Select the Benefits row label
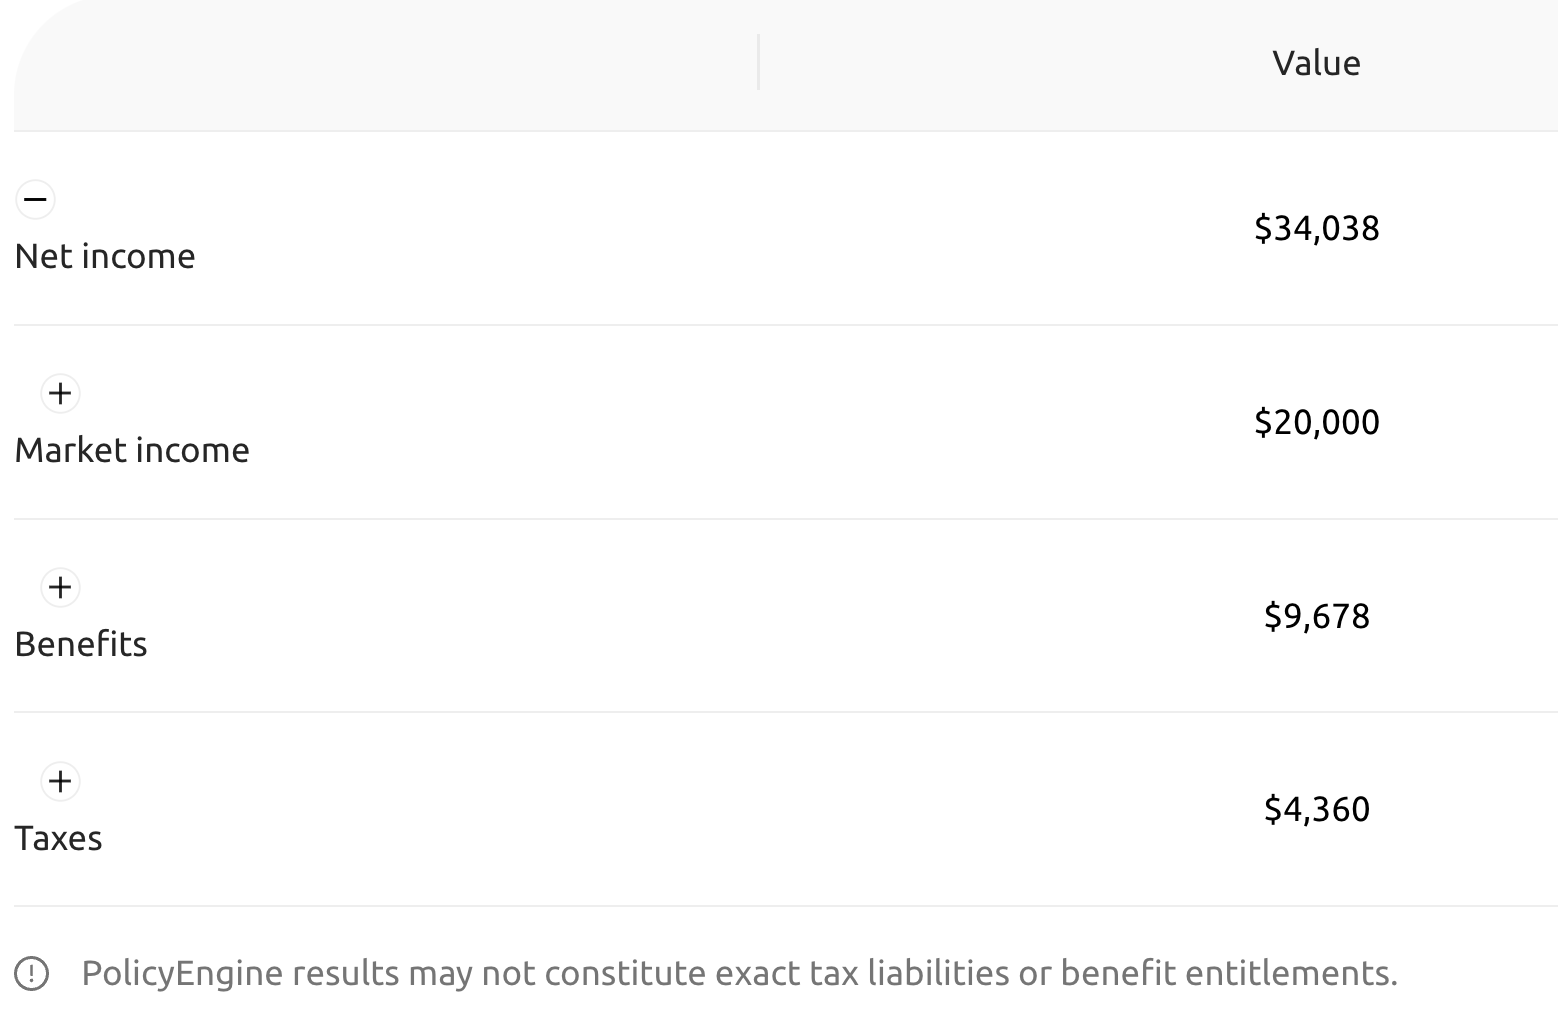Screen dimensions: 1558x1036 81,645
